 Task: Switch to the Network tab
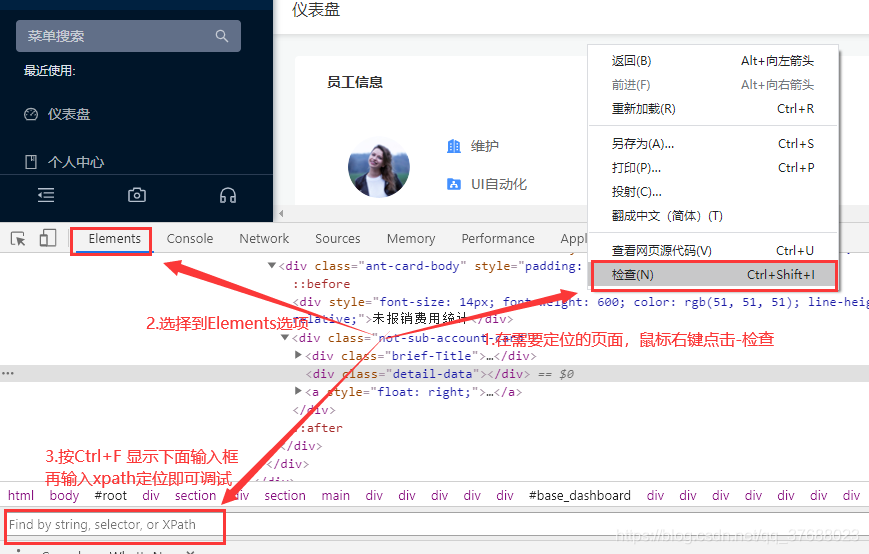pyautogui.click(x=264, y=239)
